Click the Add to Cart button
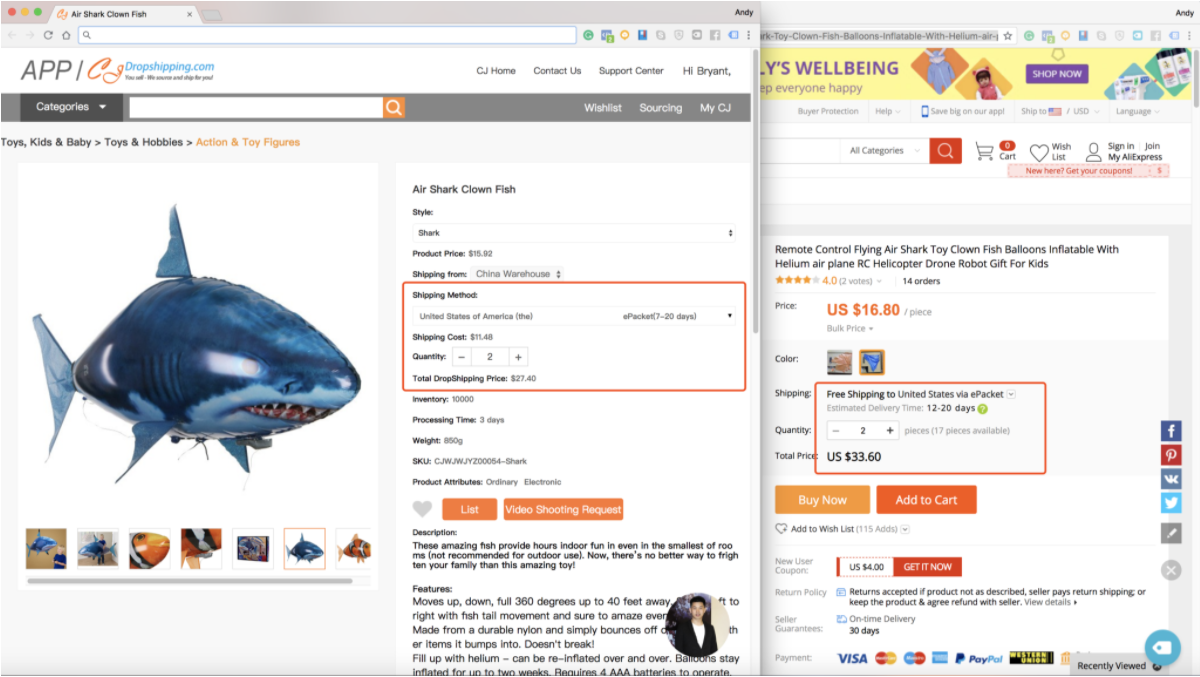 (926, 500)
